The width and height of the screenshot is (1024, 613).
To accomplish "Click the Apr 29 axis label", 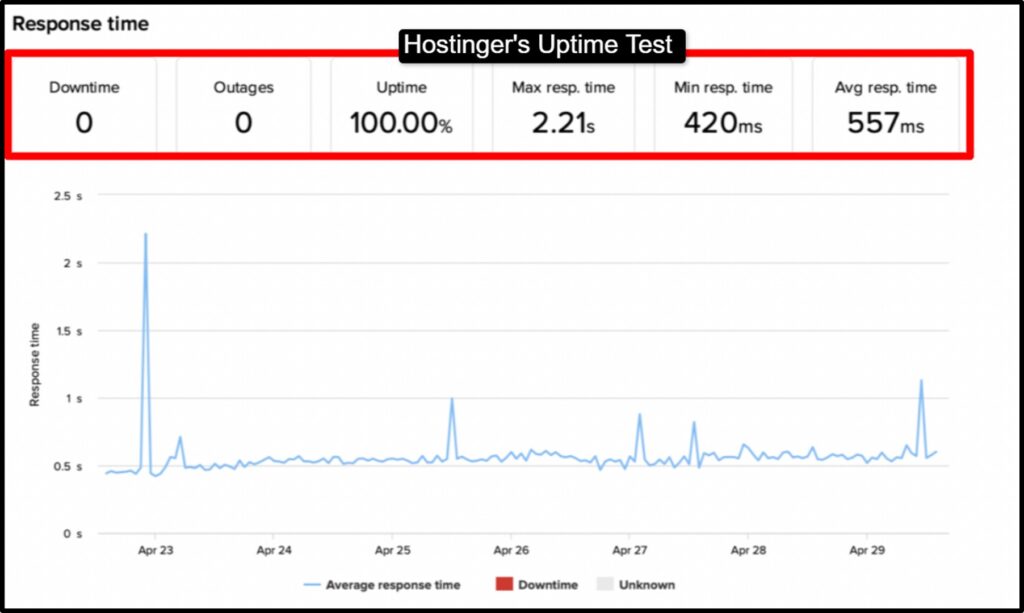I will (867, 550).
